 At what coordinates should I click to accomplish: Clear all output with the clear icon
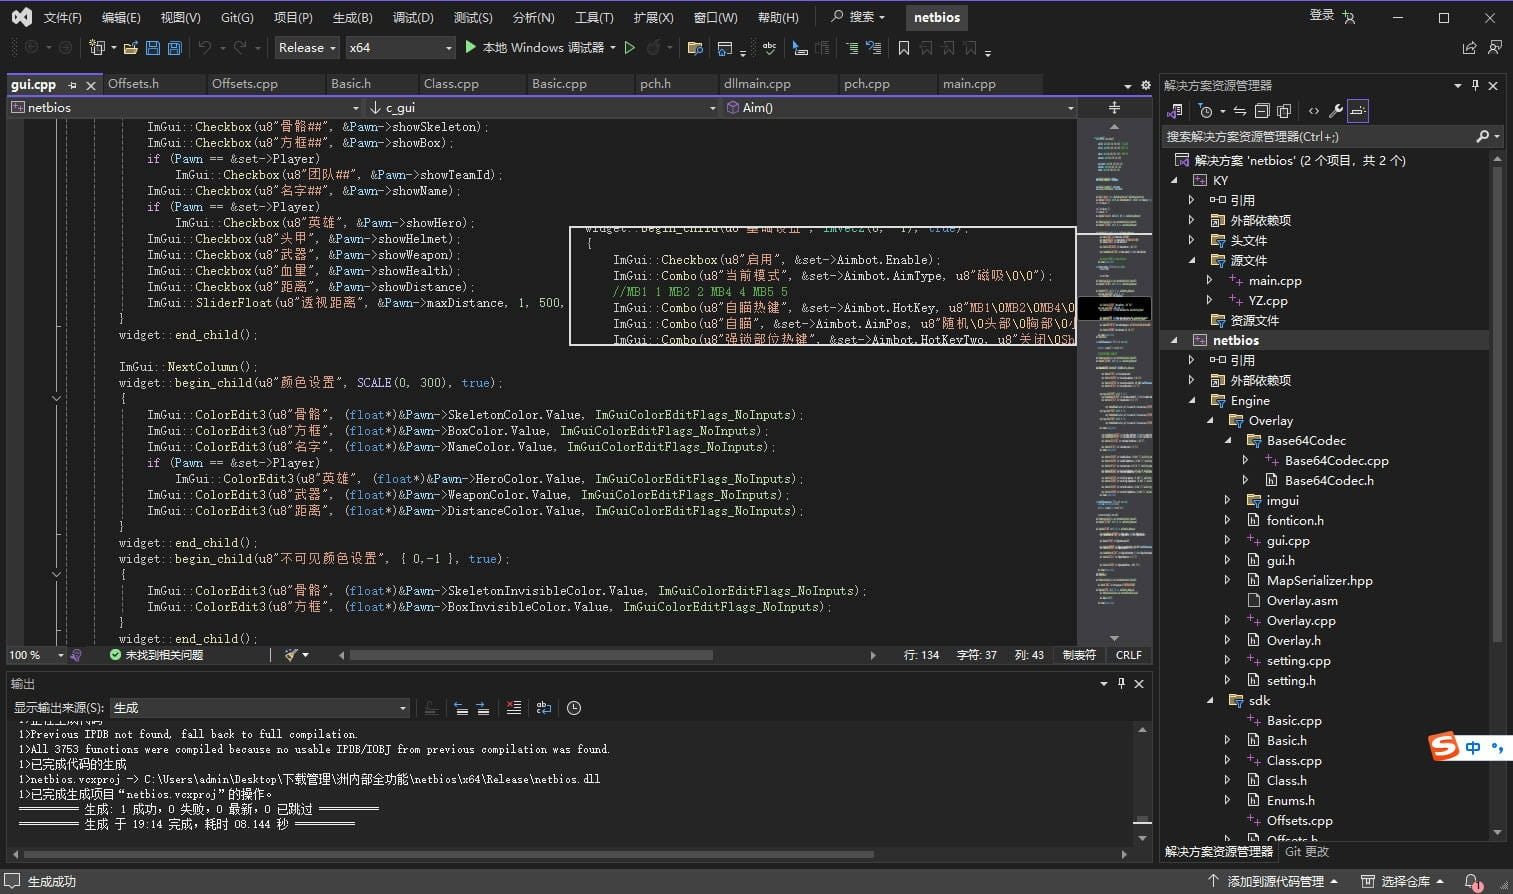tap(514, 708)
